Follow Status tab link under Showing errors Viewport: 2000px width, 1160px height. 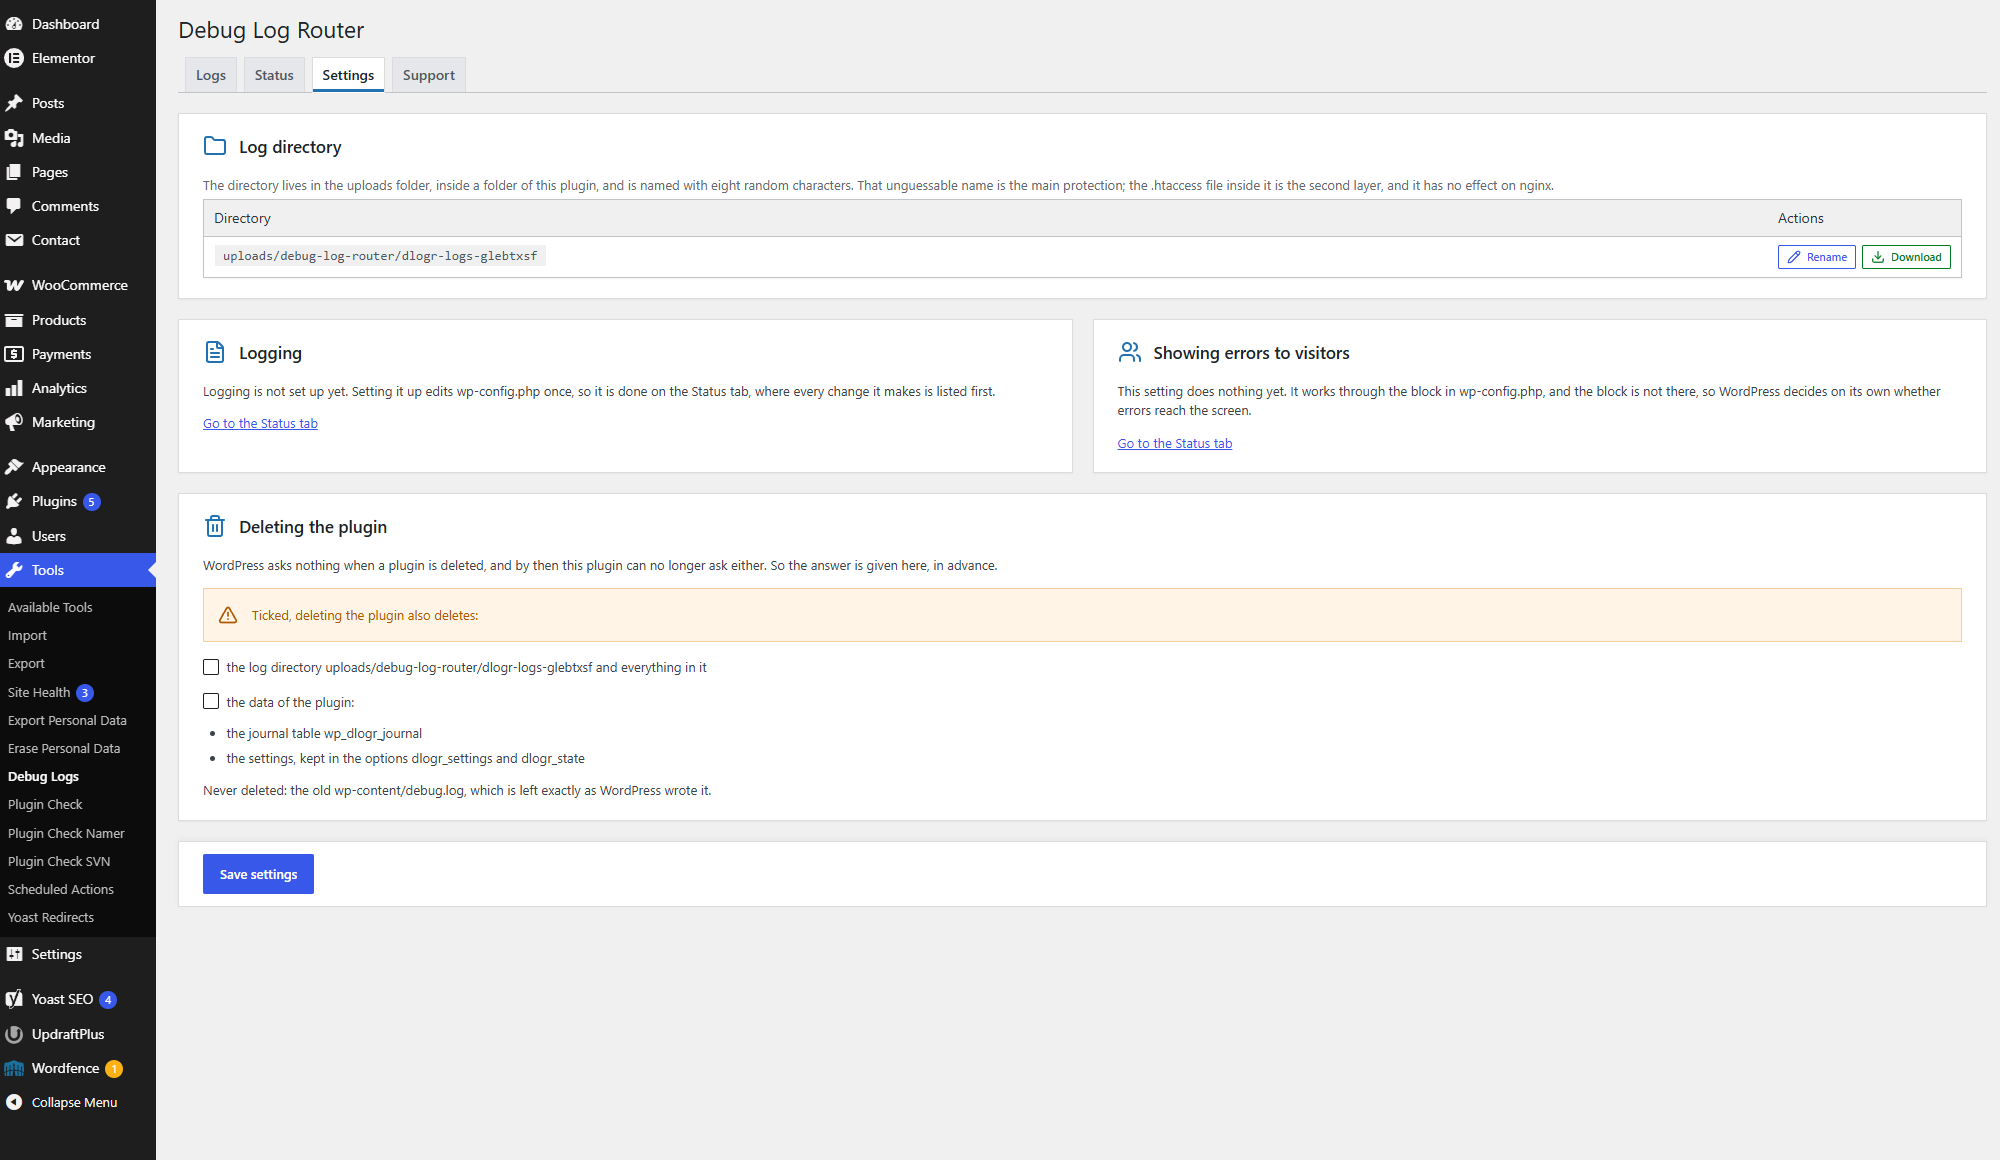1174,443
